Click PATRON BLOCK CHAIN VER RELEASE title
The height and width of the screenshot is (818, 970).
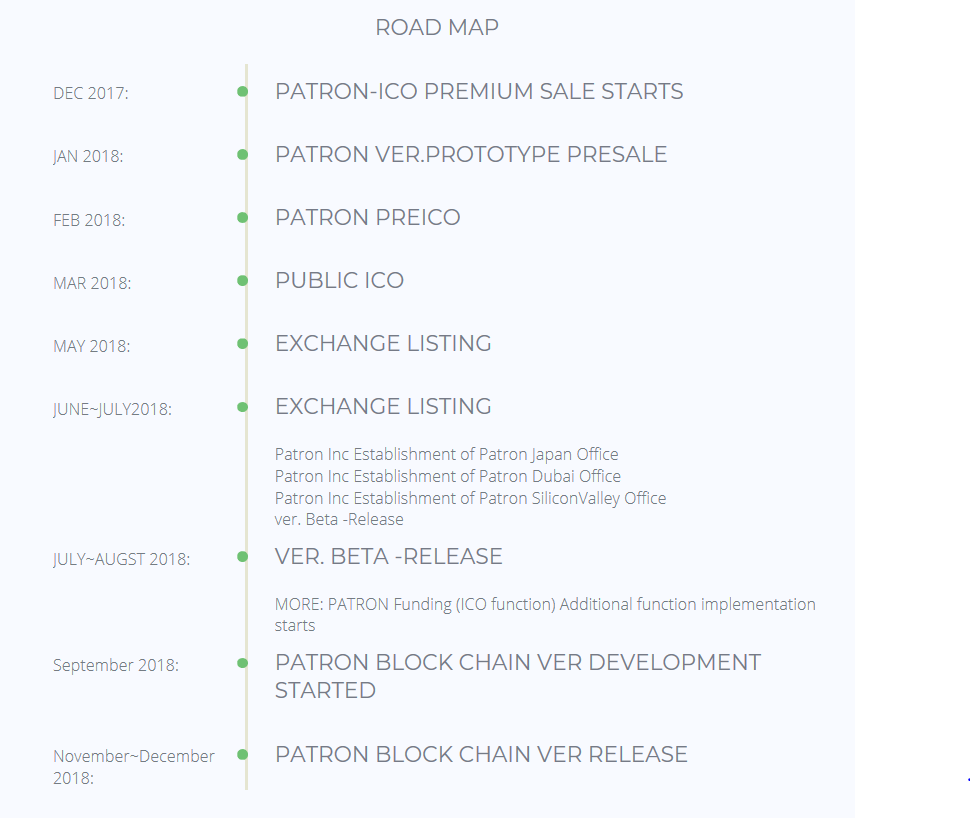coord(481,755)
